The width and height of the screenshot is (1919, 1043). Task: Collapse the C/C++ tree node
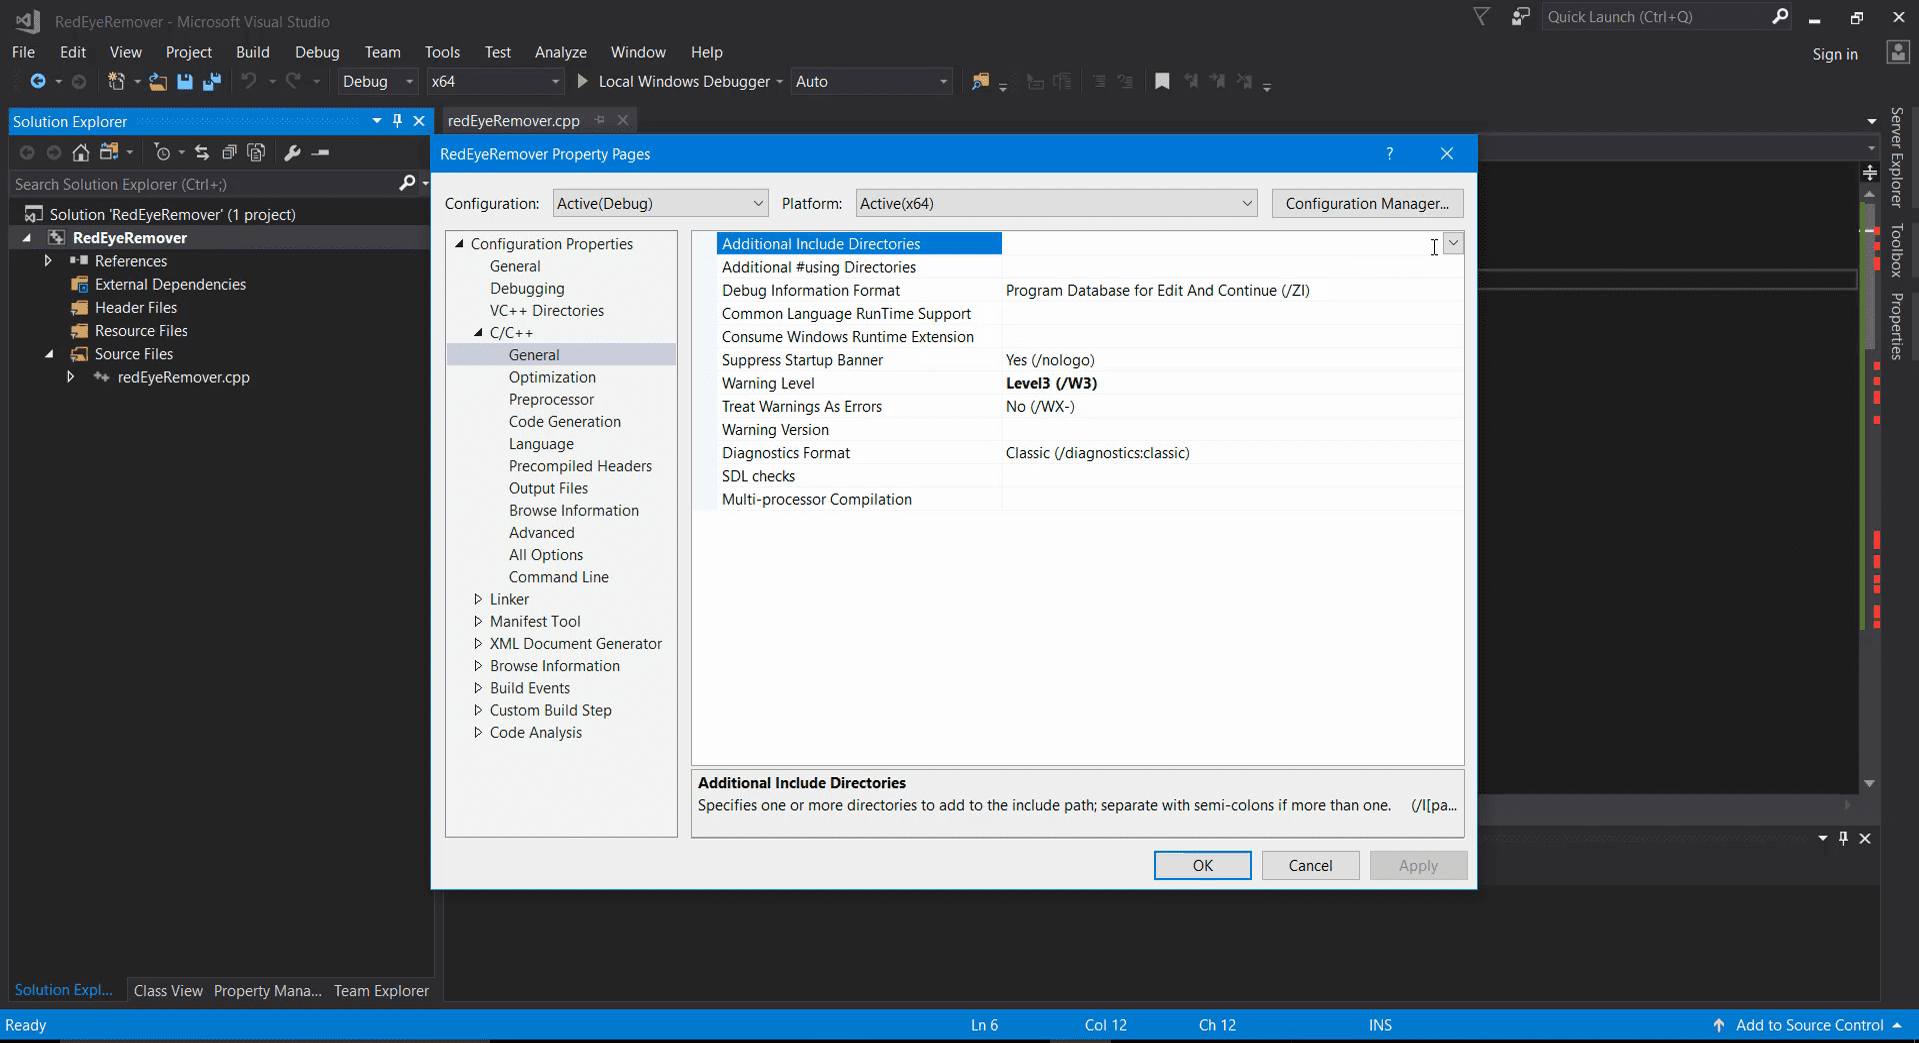point(478,333)
